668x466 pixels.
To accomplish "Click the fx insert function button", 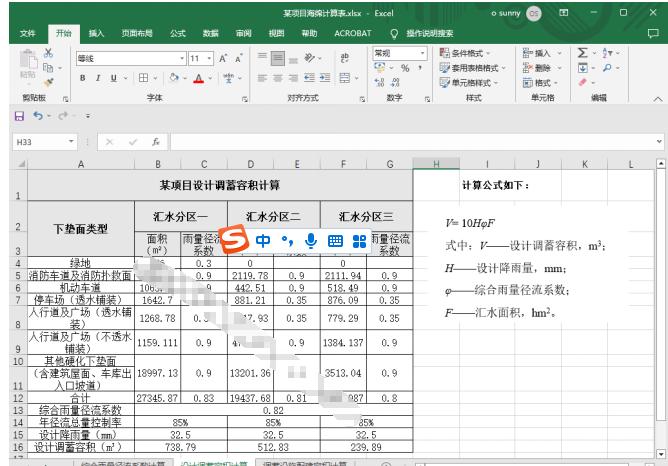I will pyautogui.click(x=156, y=142).
